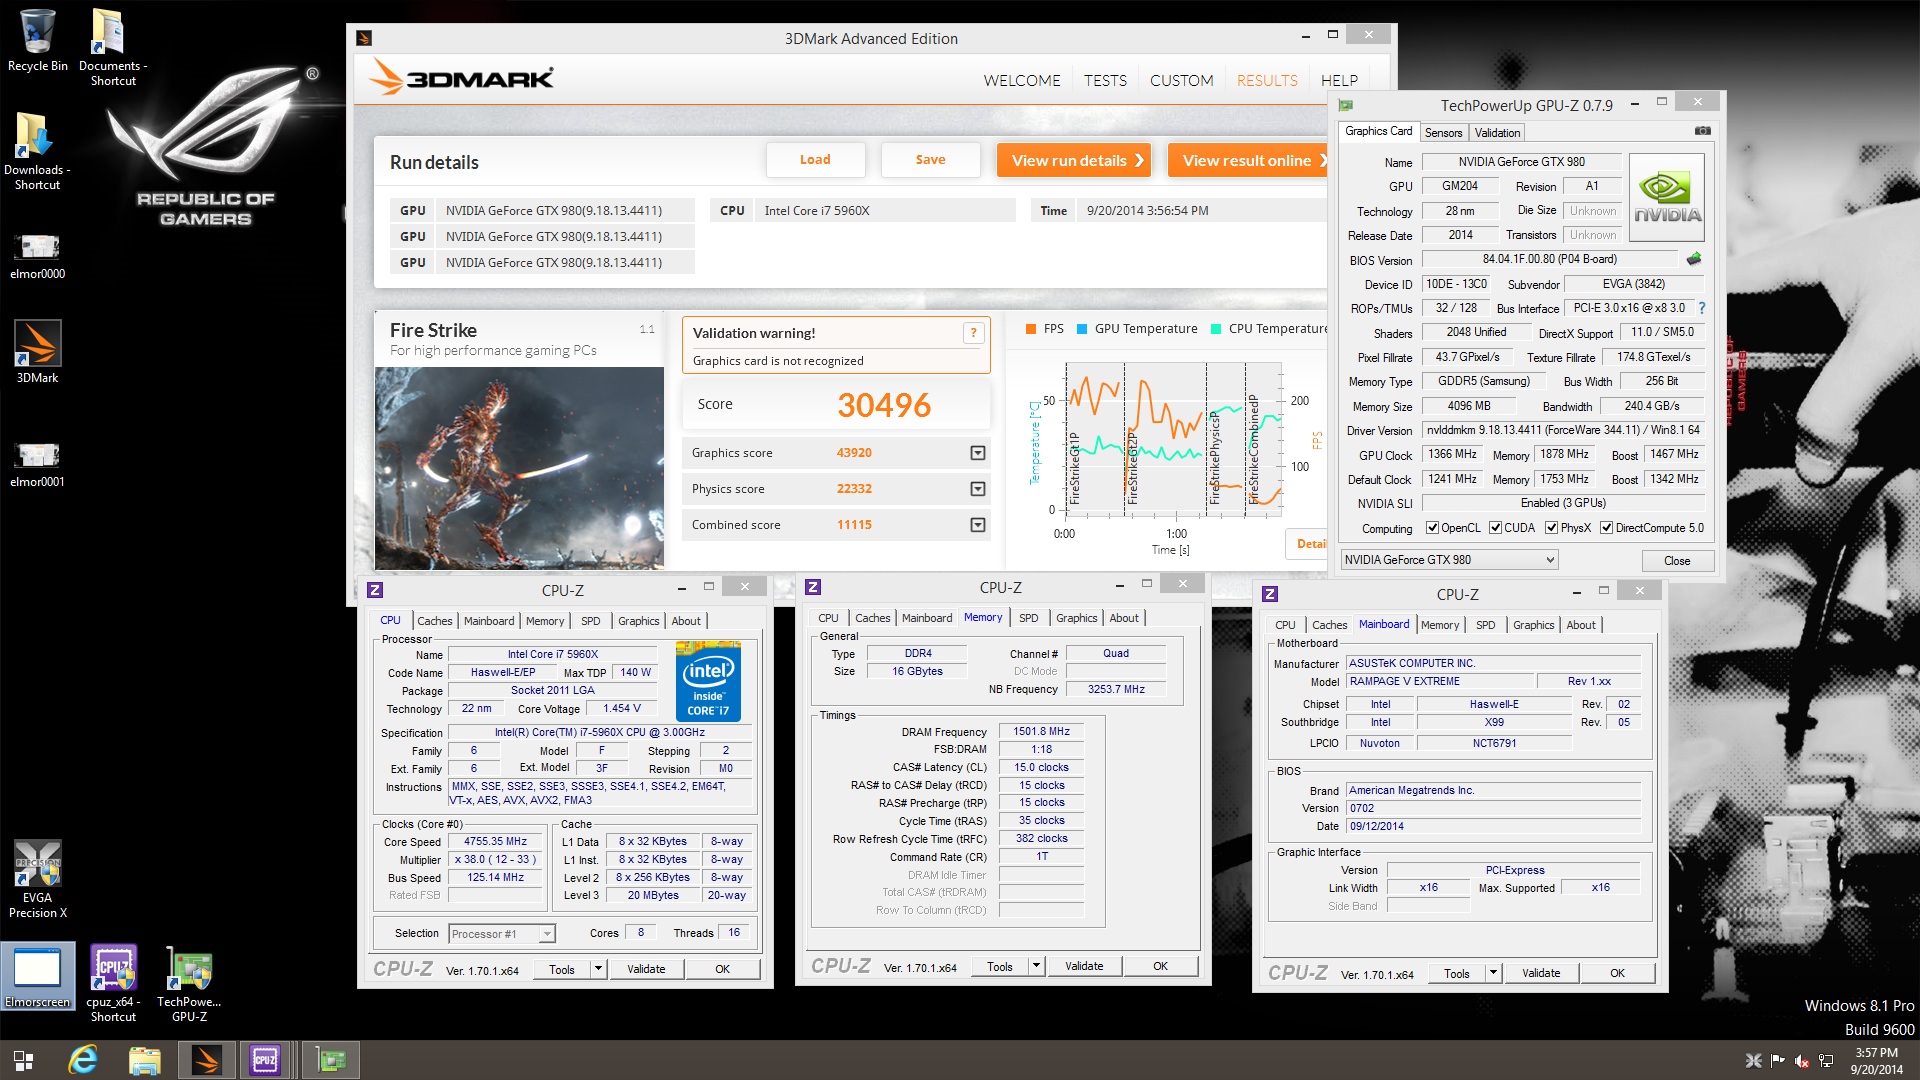Screen dimensions: 1920x1080
Task: Click the NVIDIA logo in GPU-Z
Action: pyautogui.click(x=1667, y=197)
